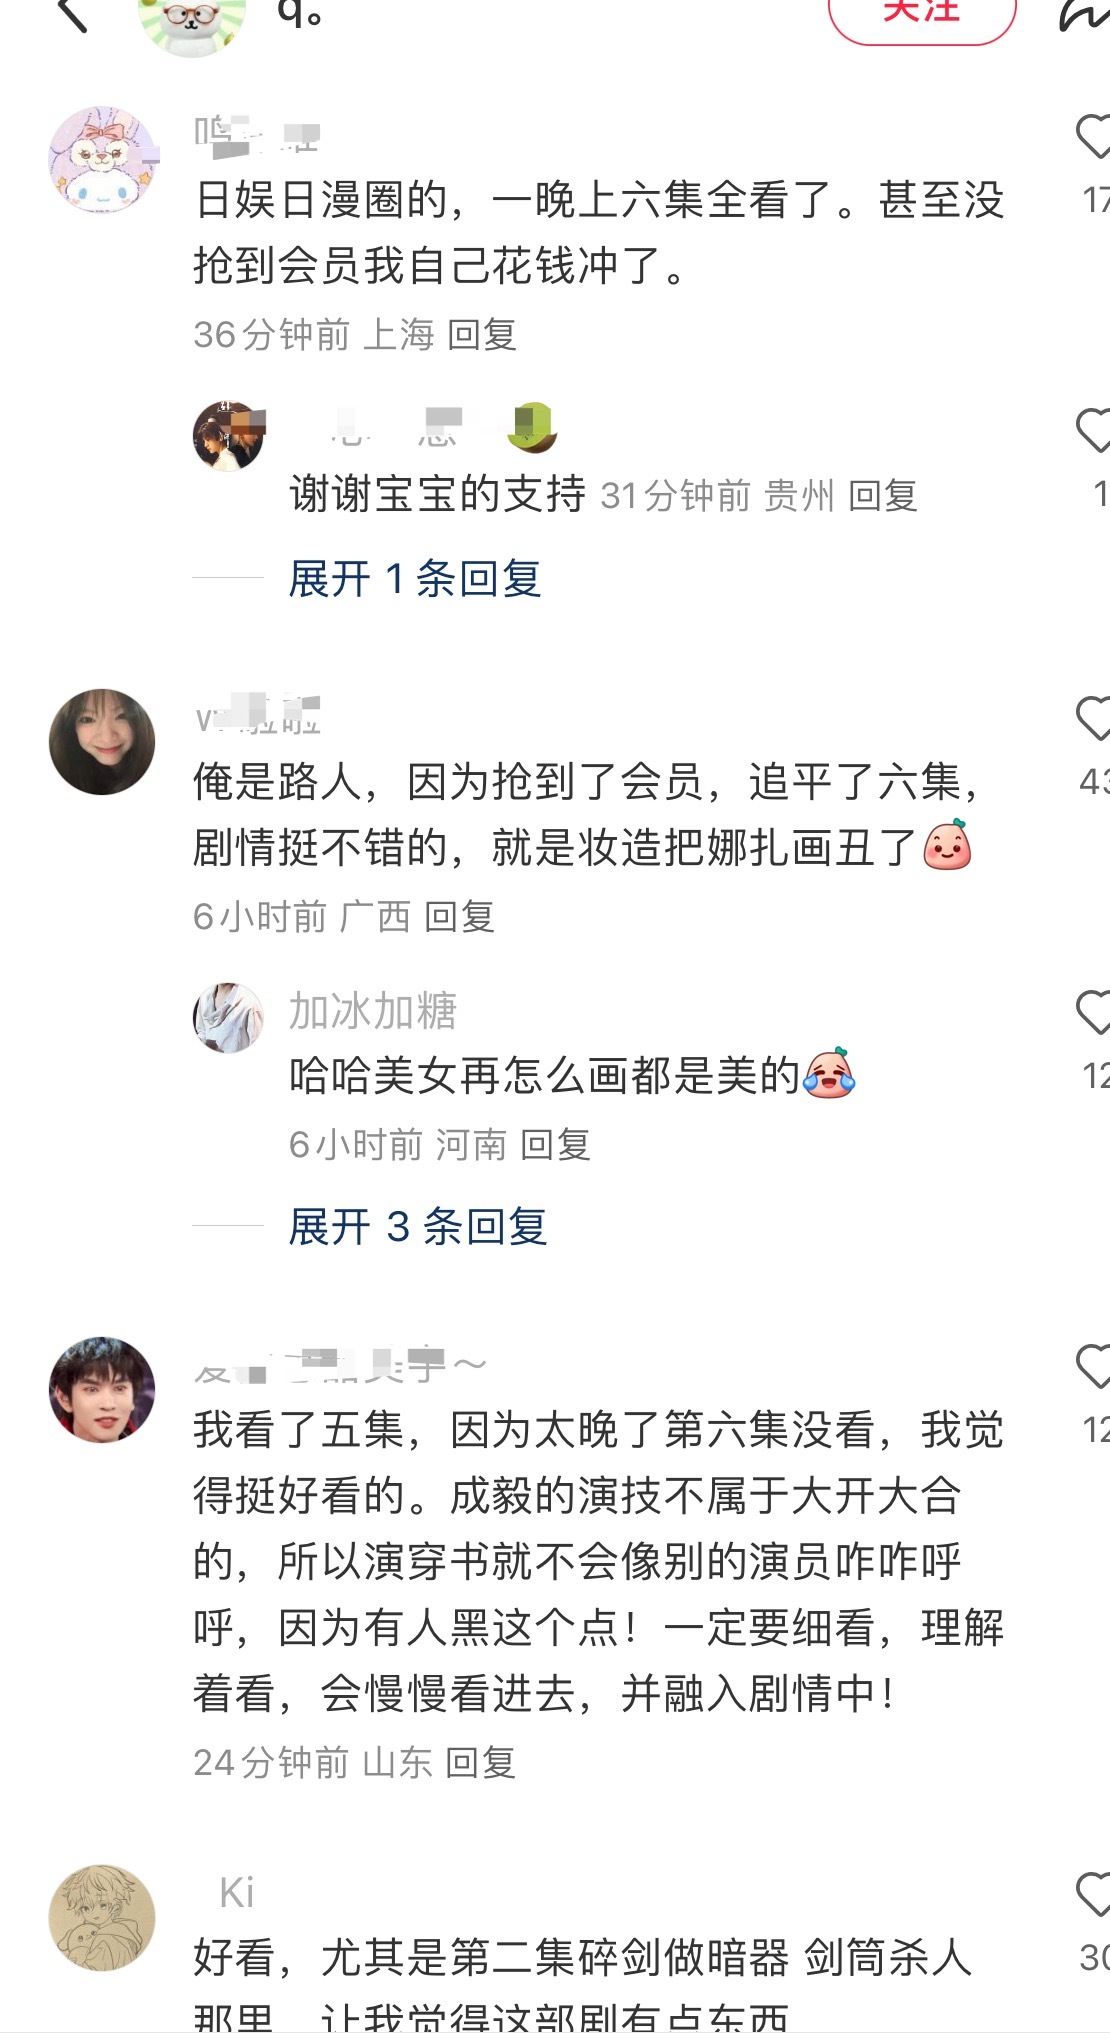
Task: Open Ki's sketch-style avatar
Action: tap(102, 1917)
